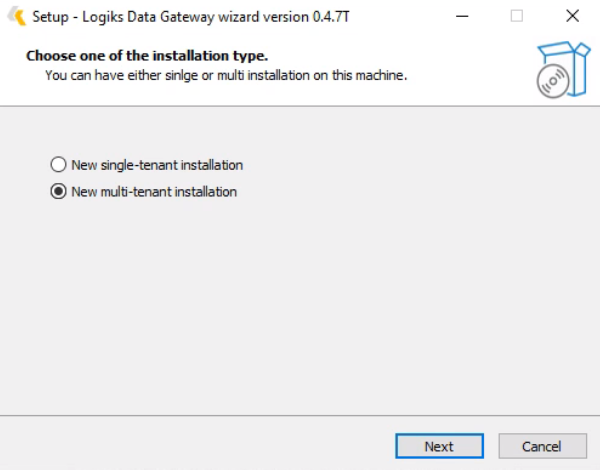Click the heading "Choose one of the installation type."
Screen dimensions: 600x470
coord(147,55)
